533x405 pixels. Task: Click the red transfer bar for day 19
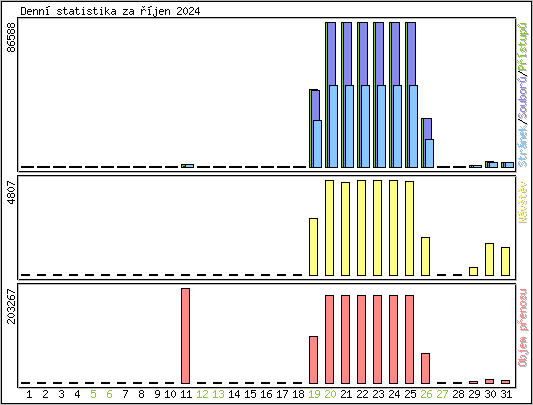(x=313, y=360)
